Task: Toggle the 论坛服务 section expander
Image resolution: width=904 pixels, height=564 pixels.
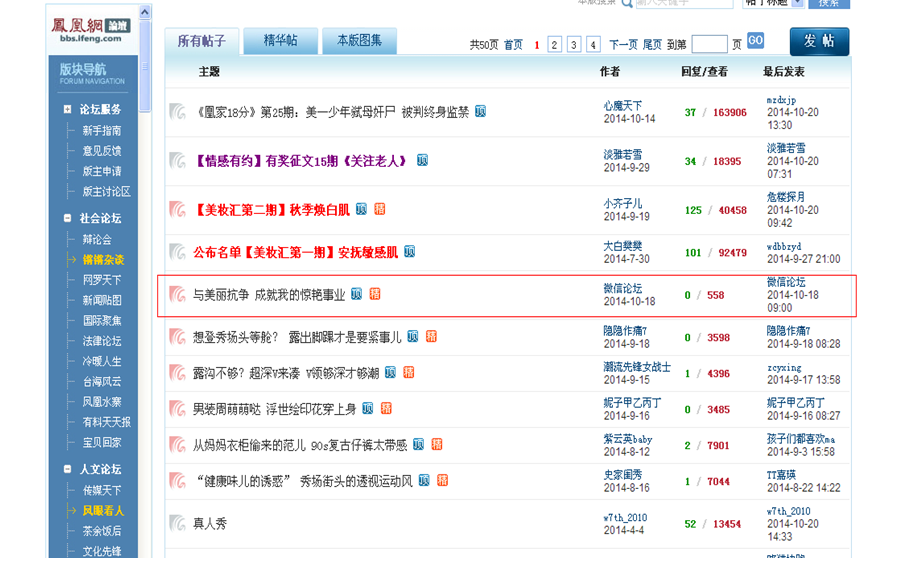Action: pos(67,109)
